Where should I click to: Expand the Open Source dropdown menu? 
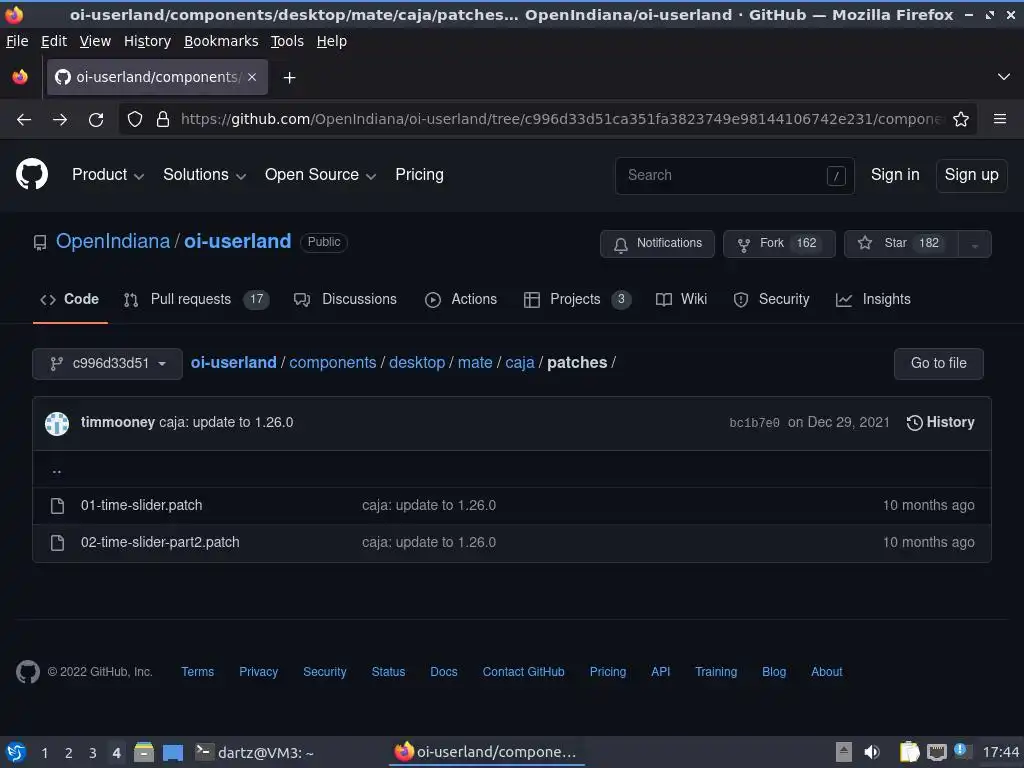[320, 175]
